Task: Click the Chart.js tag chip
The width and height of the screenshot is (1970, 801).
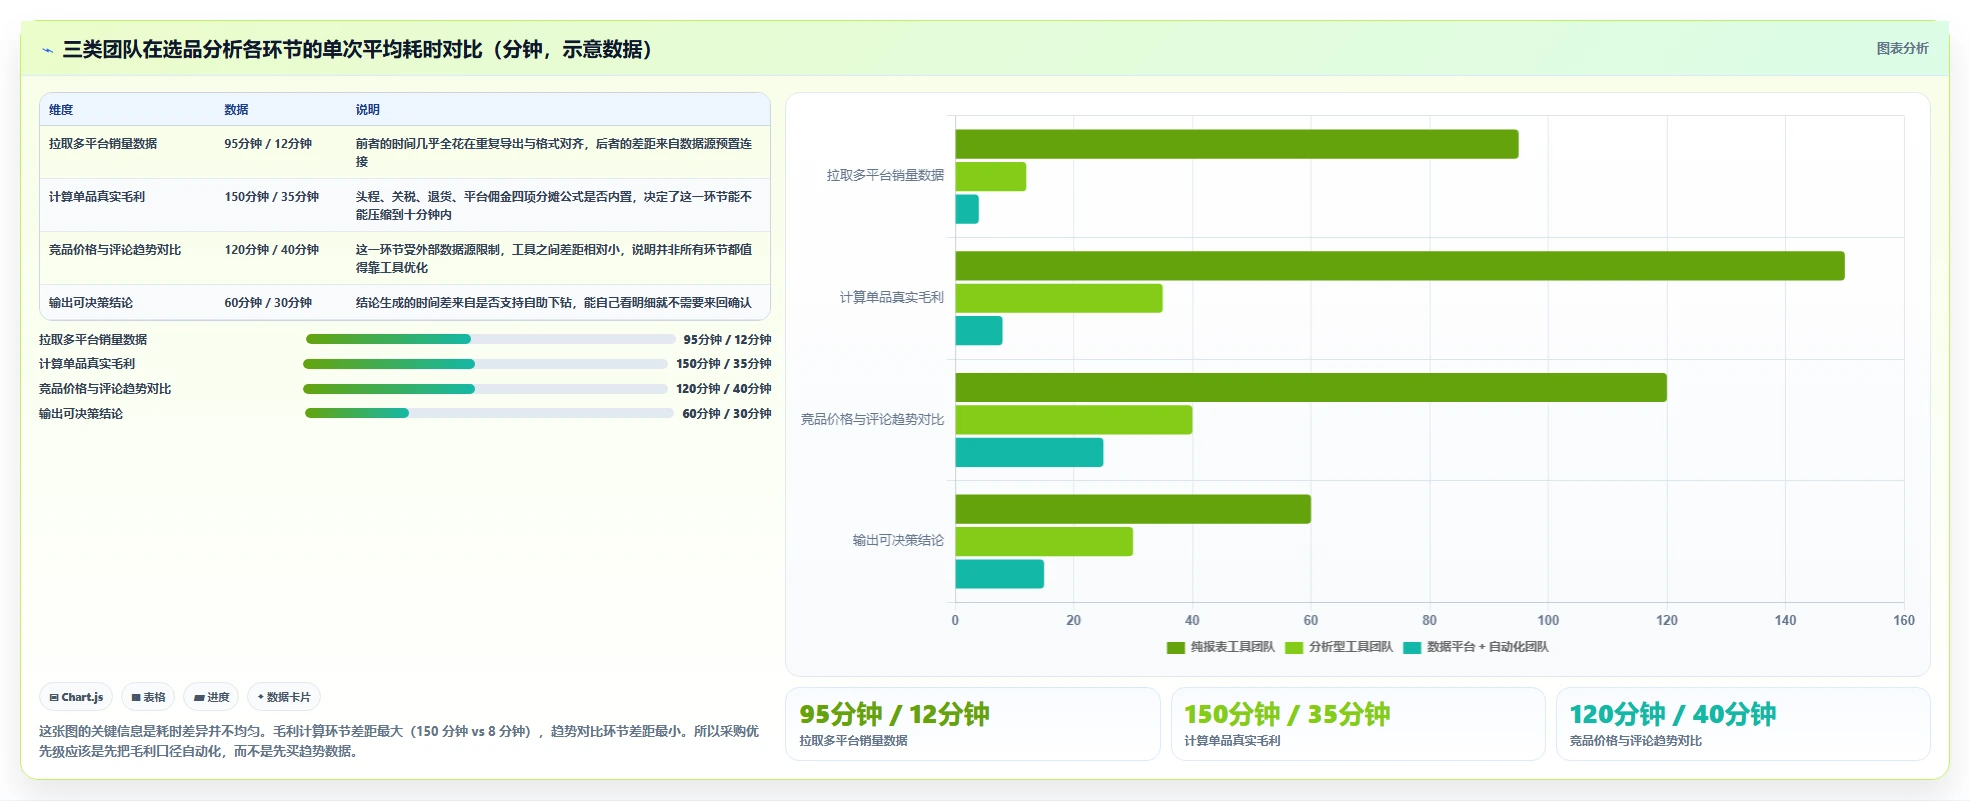Action: (x=76, y=697)
